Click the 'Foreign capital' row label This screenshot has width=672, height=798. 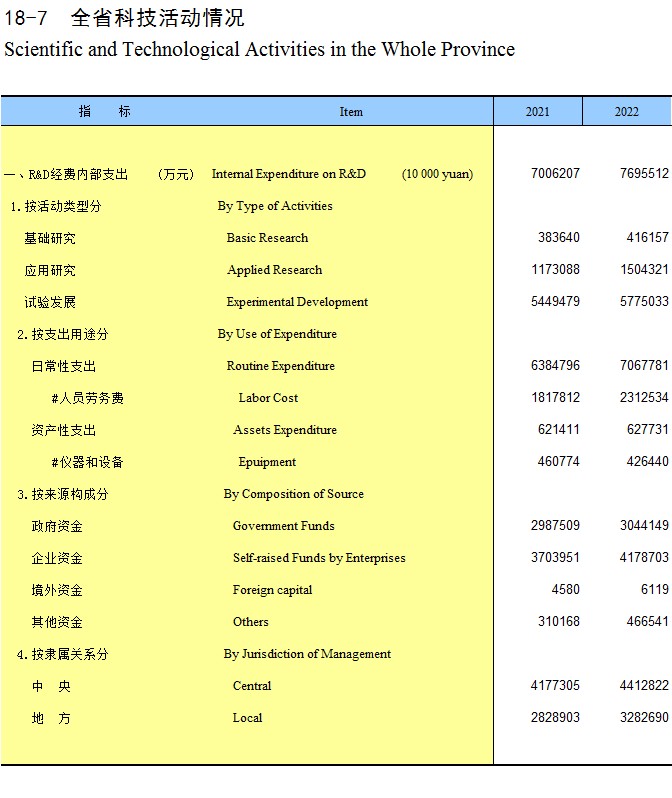coord(272,590)
